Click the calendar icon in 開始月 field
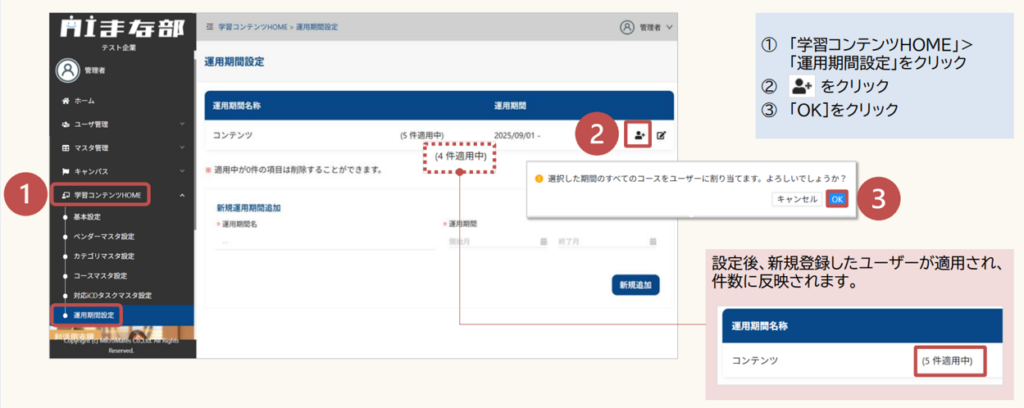The image size is (1024, 408). 543,242
